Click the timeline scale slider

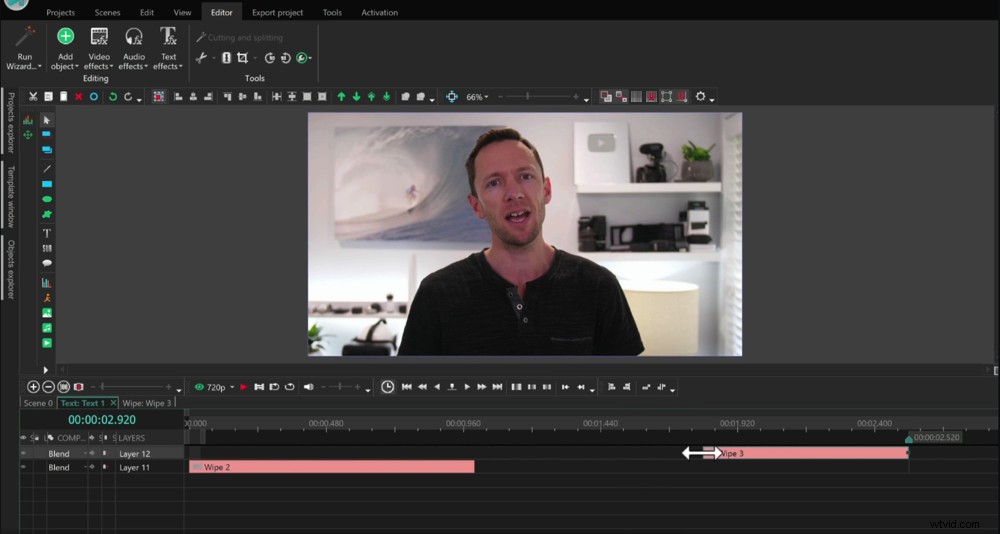(132, 387)
